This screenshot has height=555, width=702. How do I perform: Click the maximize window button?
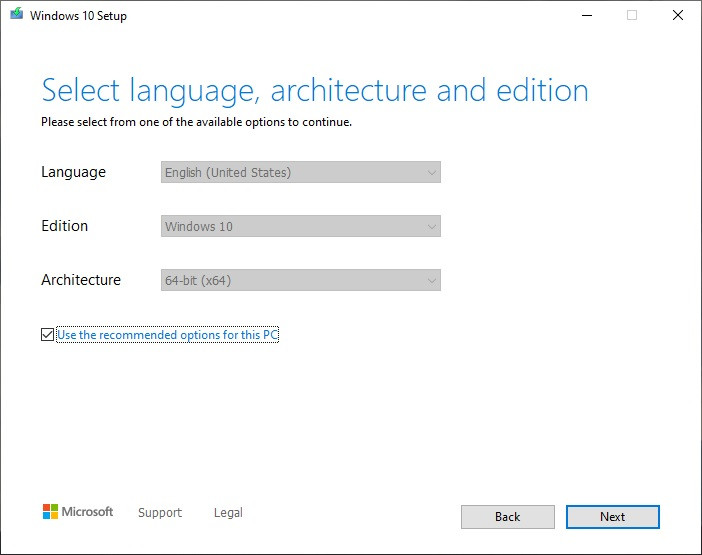click(x=632, y=15)
